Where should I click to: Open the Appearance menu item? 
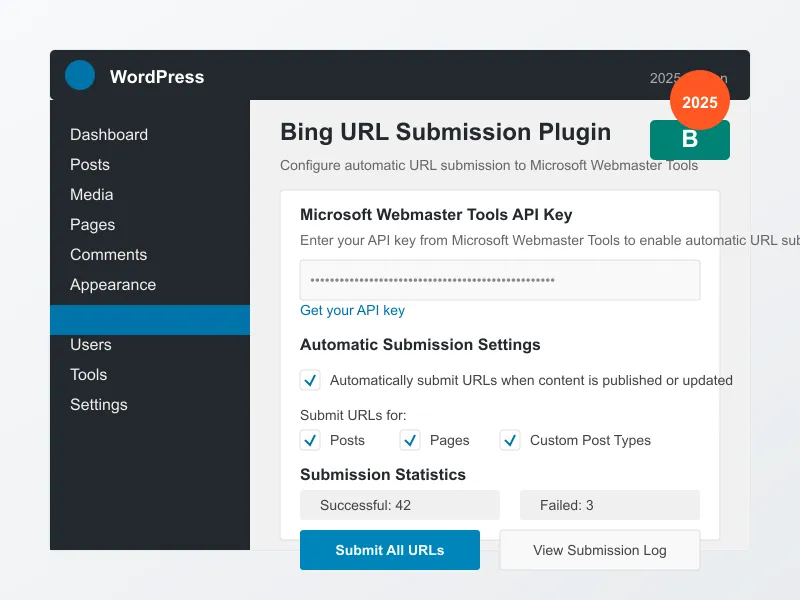[113, 285]
